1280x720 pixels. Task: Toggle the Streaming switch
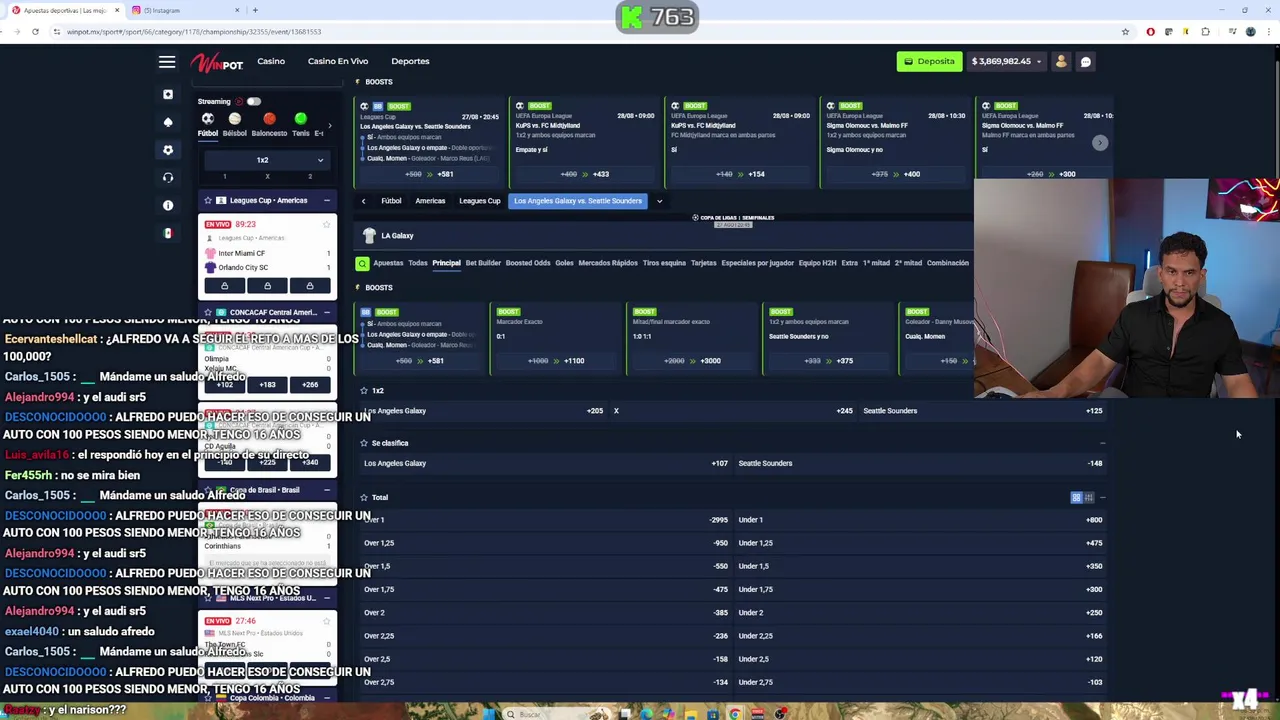(x=254, y=101)
